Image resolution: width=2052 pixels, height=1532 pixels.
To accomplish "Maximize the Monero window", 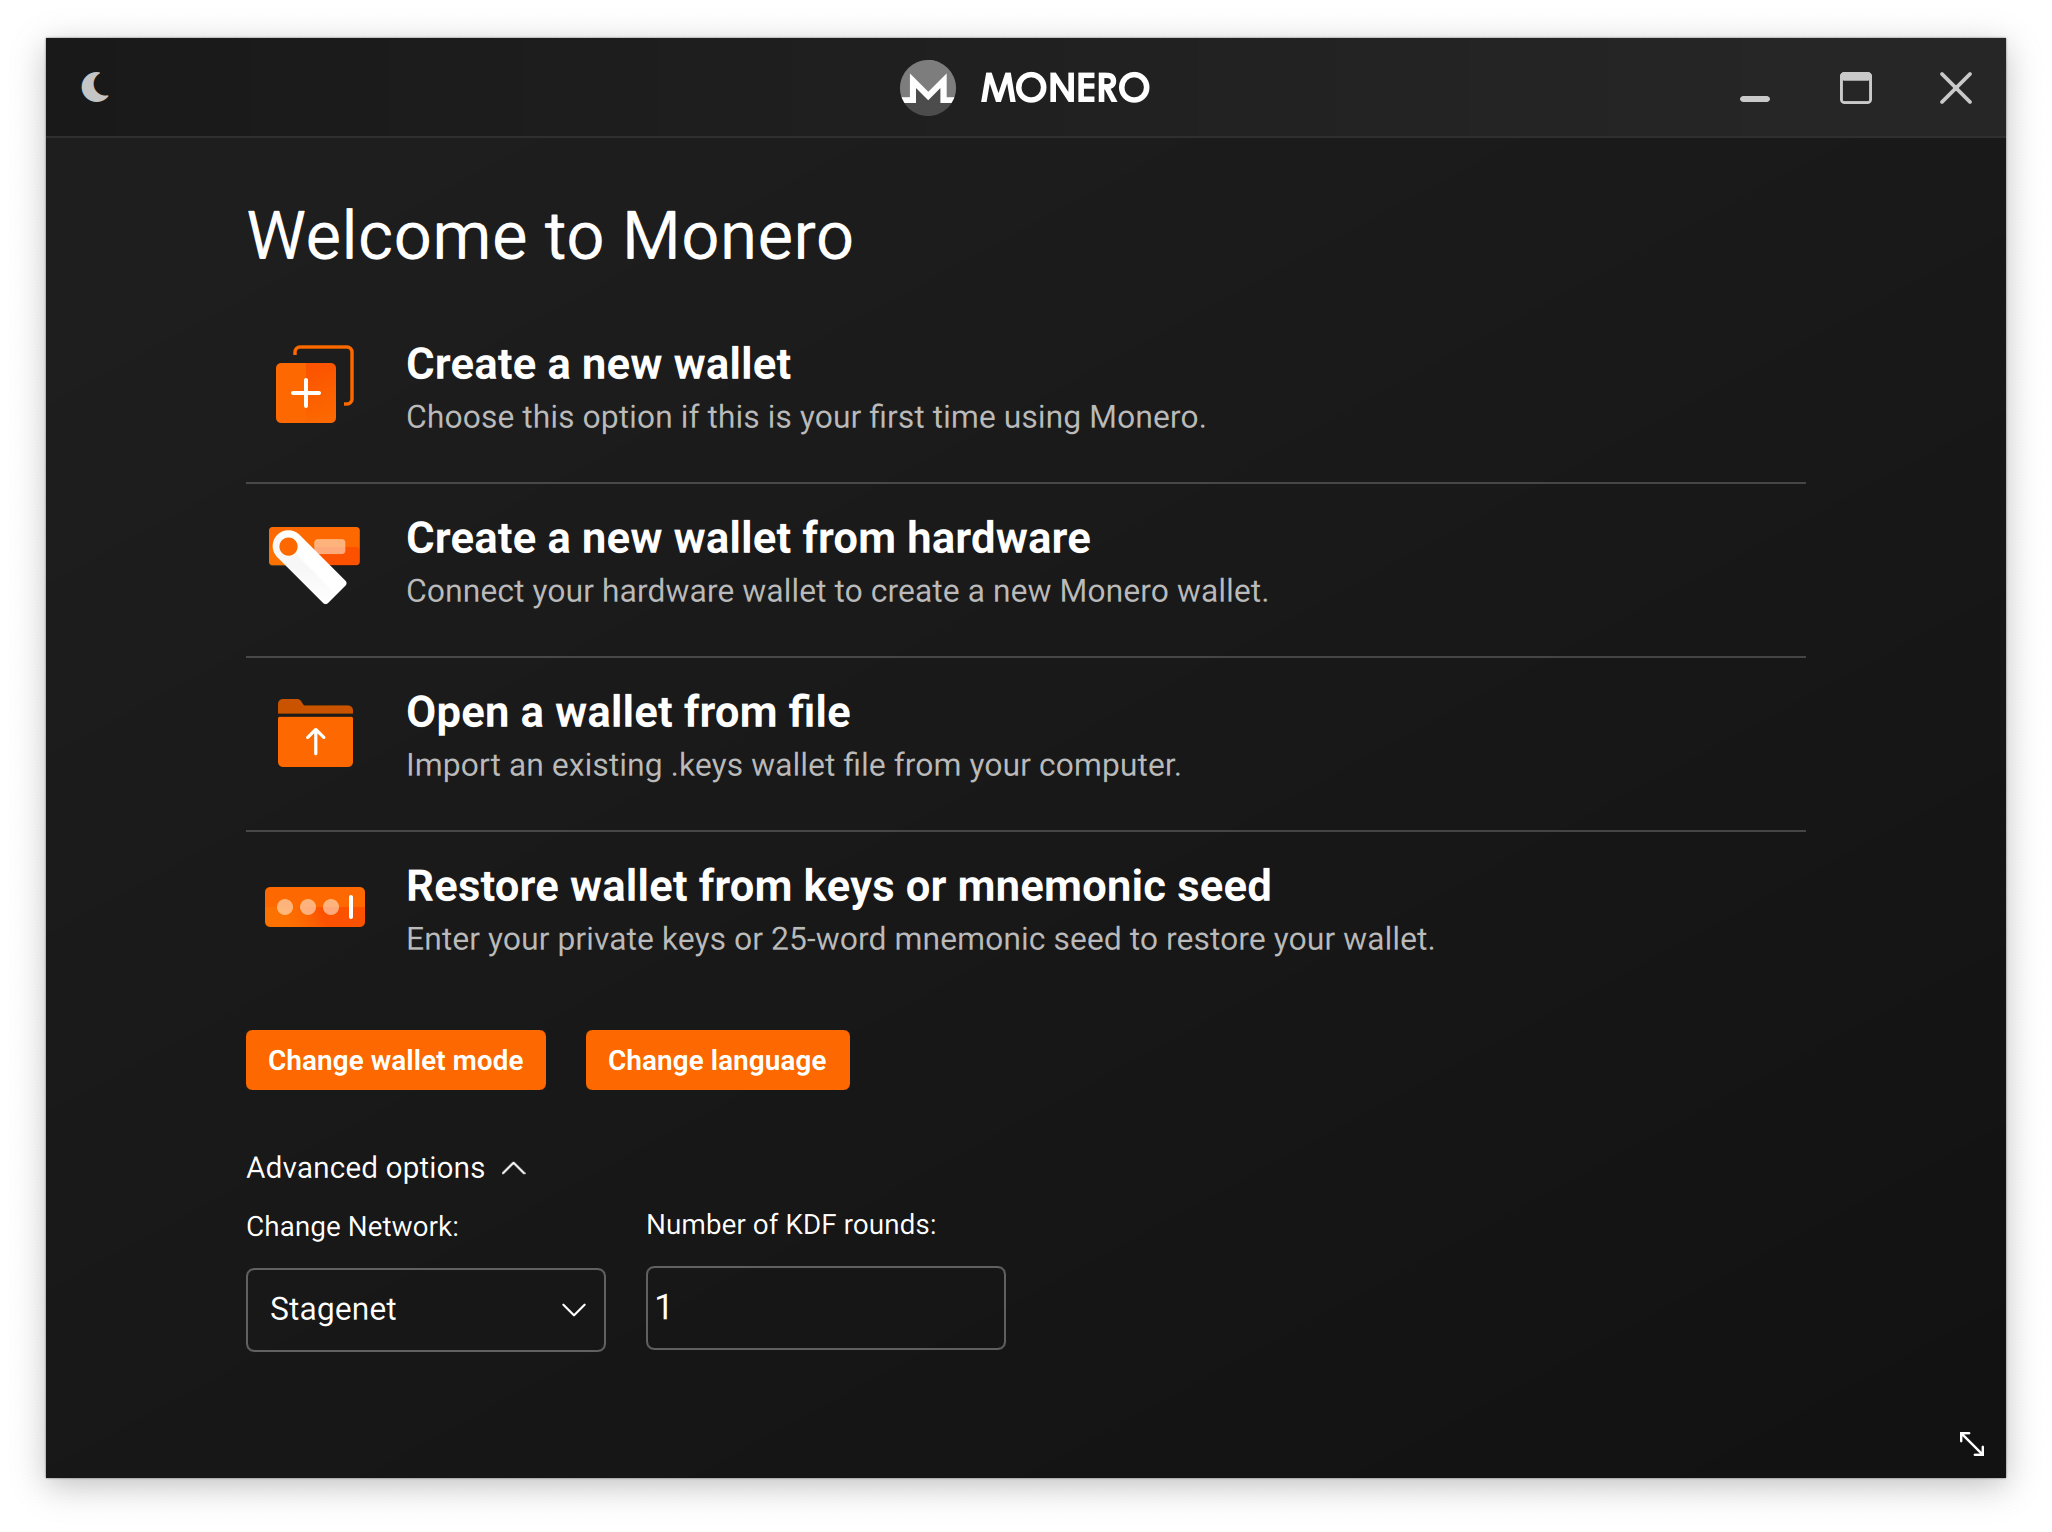I will tap(1856, 88).
